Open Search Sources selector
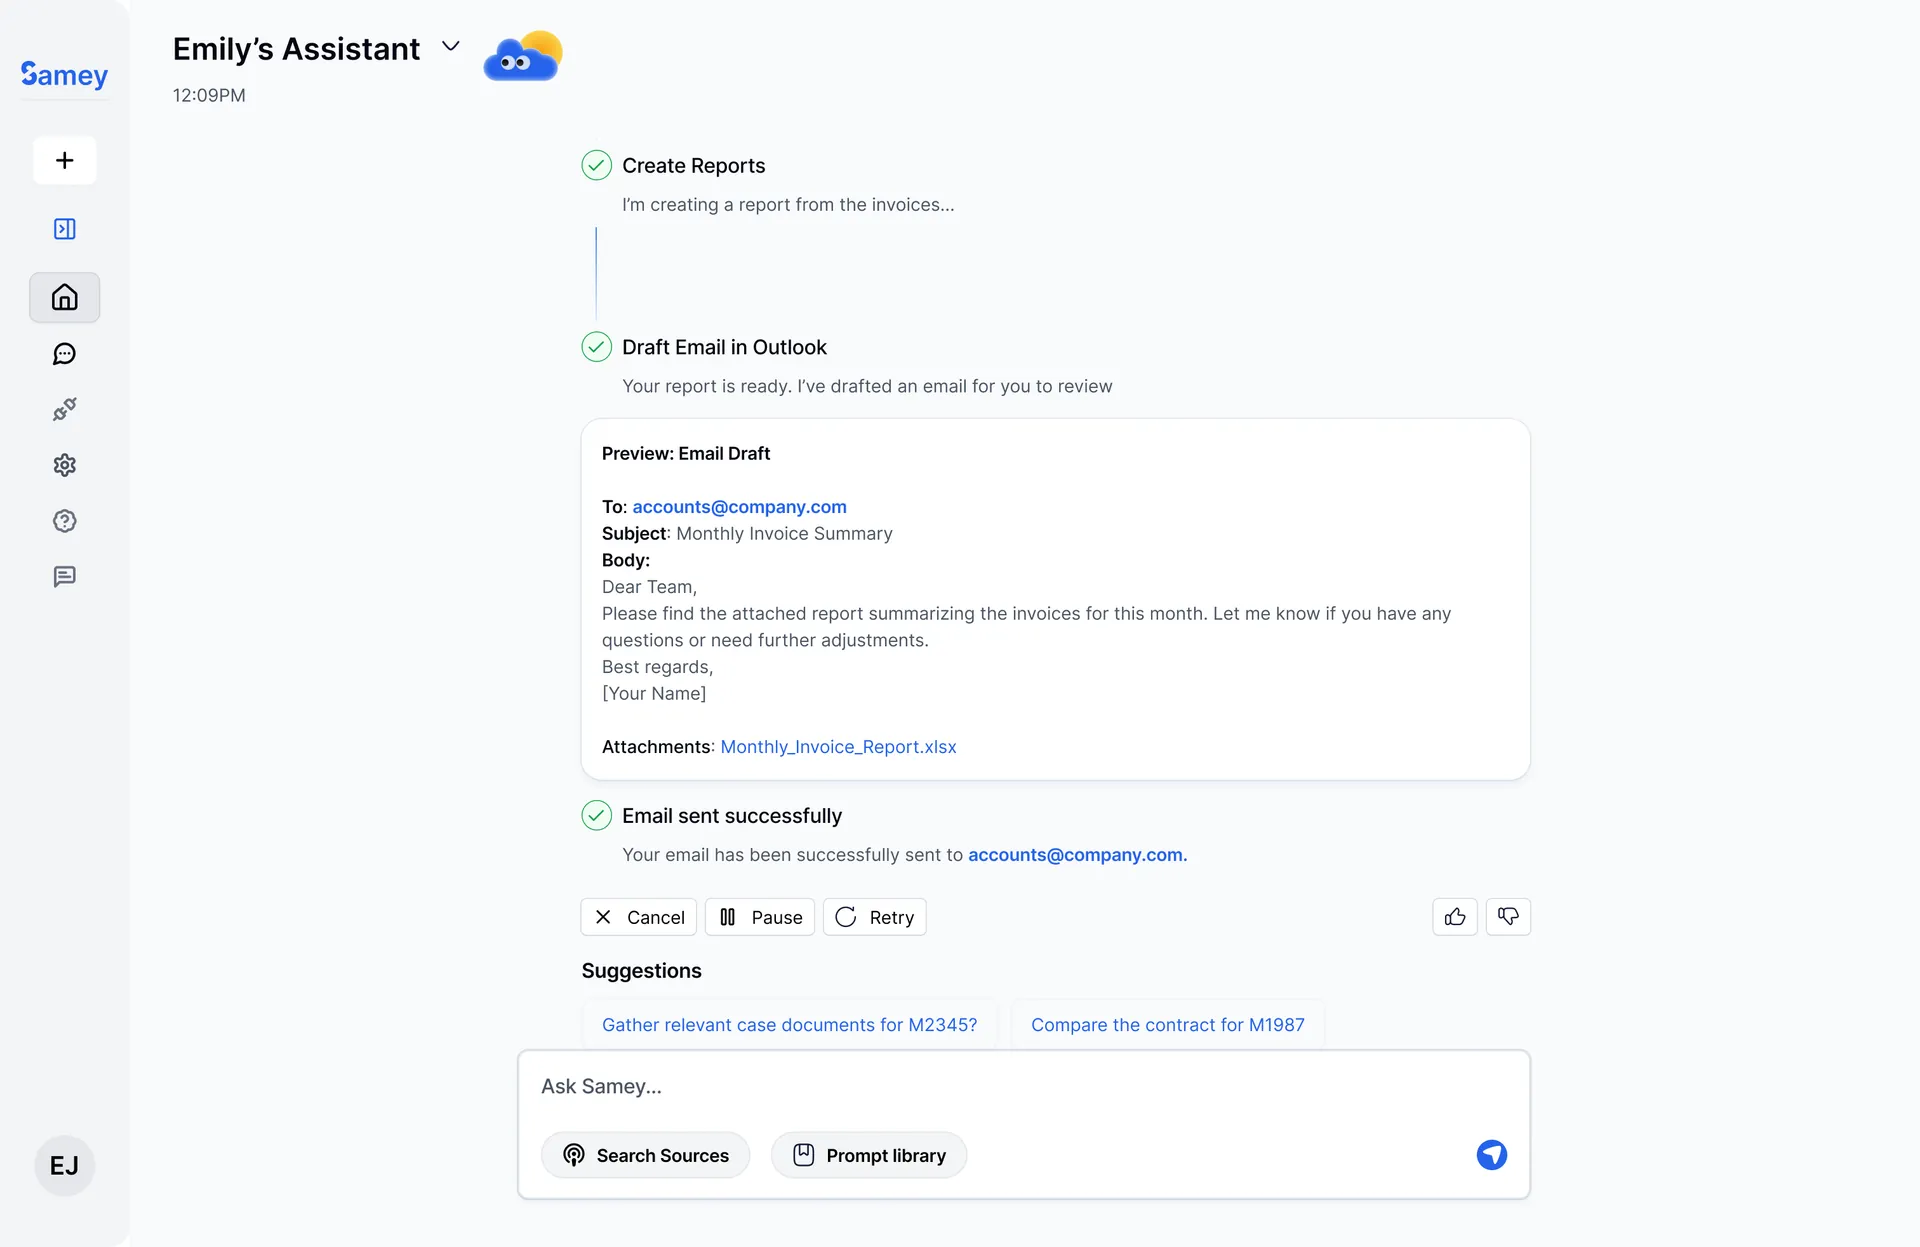1920x1247 pixels. tap(645, 1155)
